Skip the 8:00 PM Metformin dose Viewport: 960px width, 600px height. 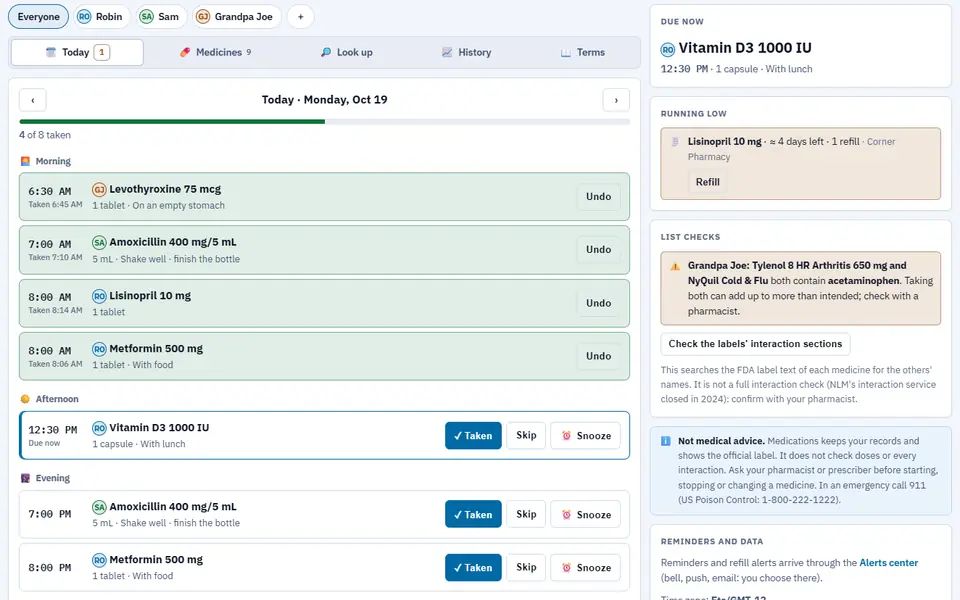coord(526,568)
